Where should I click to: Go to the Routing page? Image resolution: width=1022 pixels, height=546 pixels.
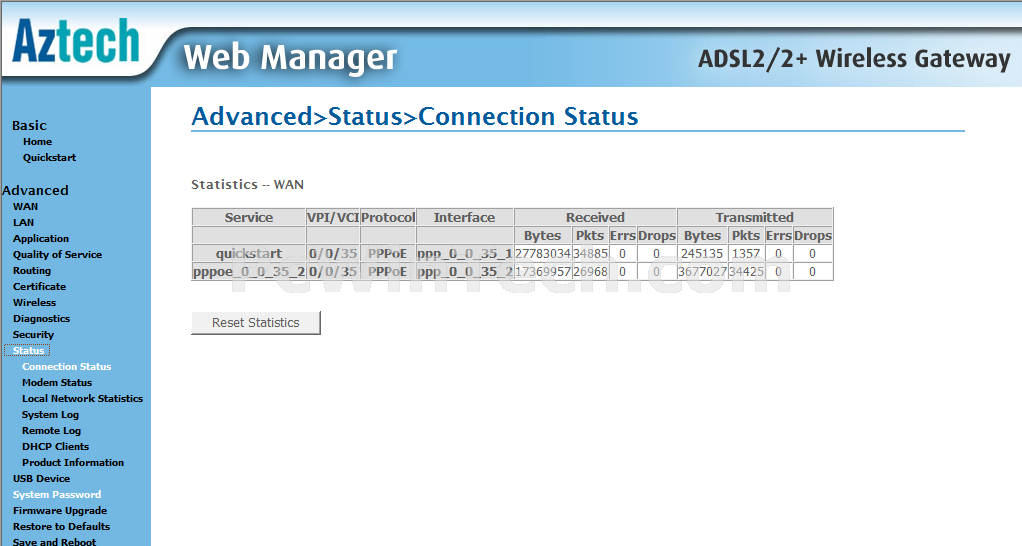click(32, 270)
